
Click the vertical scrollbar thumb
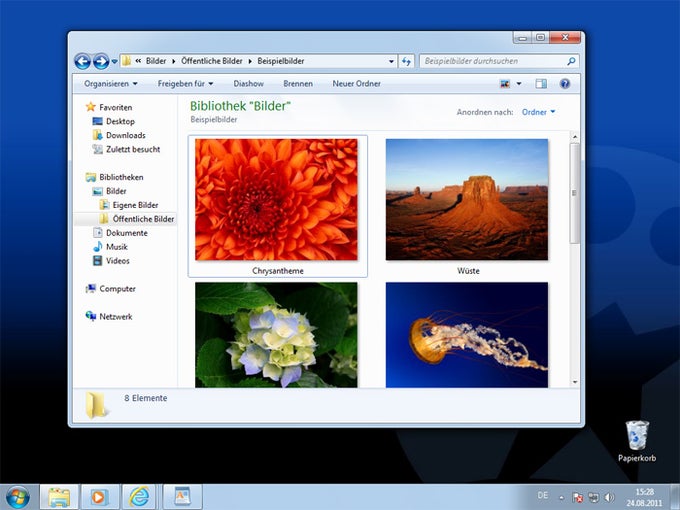coord(575,193)
